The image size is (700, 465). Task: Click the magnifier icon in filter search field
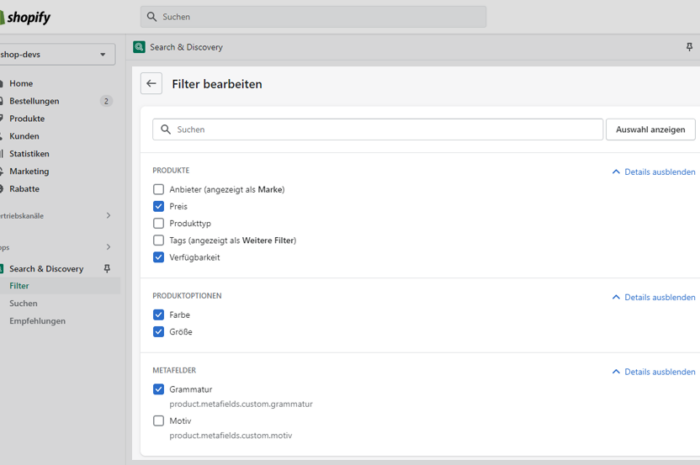click(x=166, y=129)
